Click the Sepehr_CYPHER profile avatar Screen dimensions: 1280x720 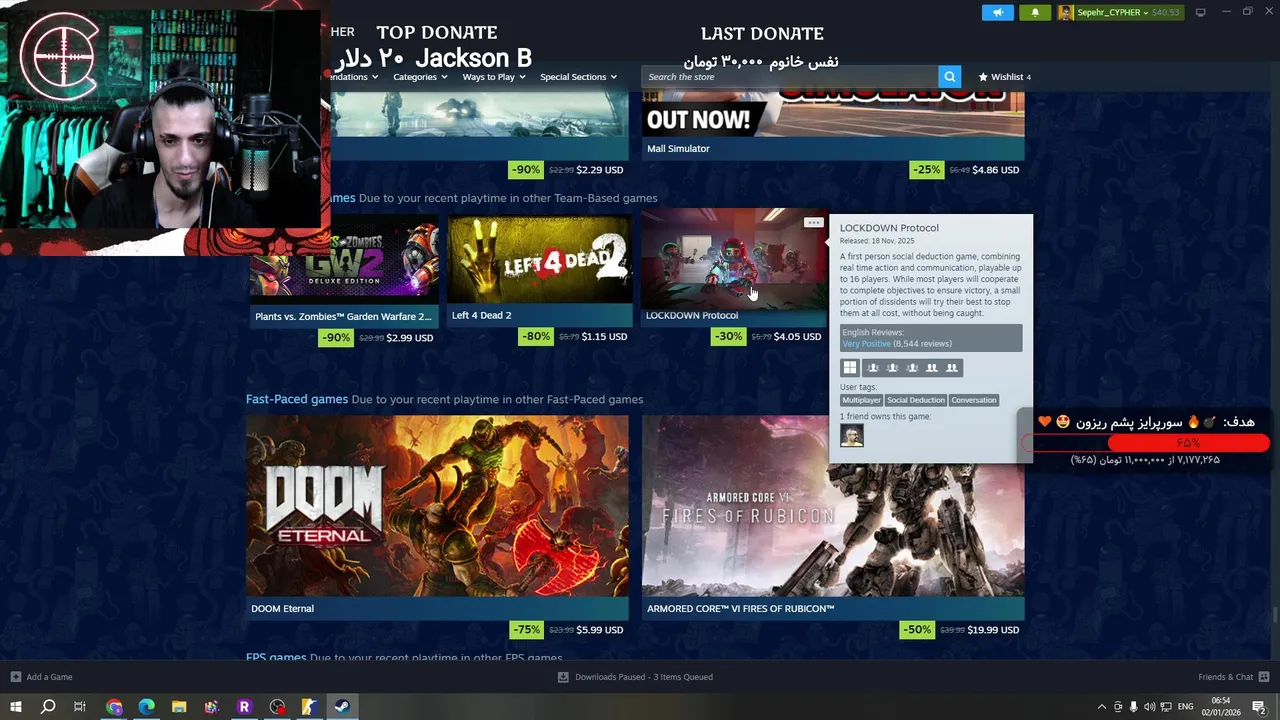coord(1066,12)
